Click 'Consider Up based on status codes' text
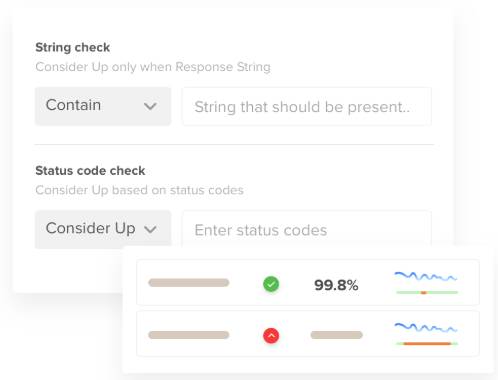The image size is (498, 380). [139, 190]
